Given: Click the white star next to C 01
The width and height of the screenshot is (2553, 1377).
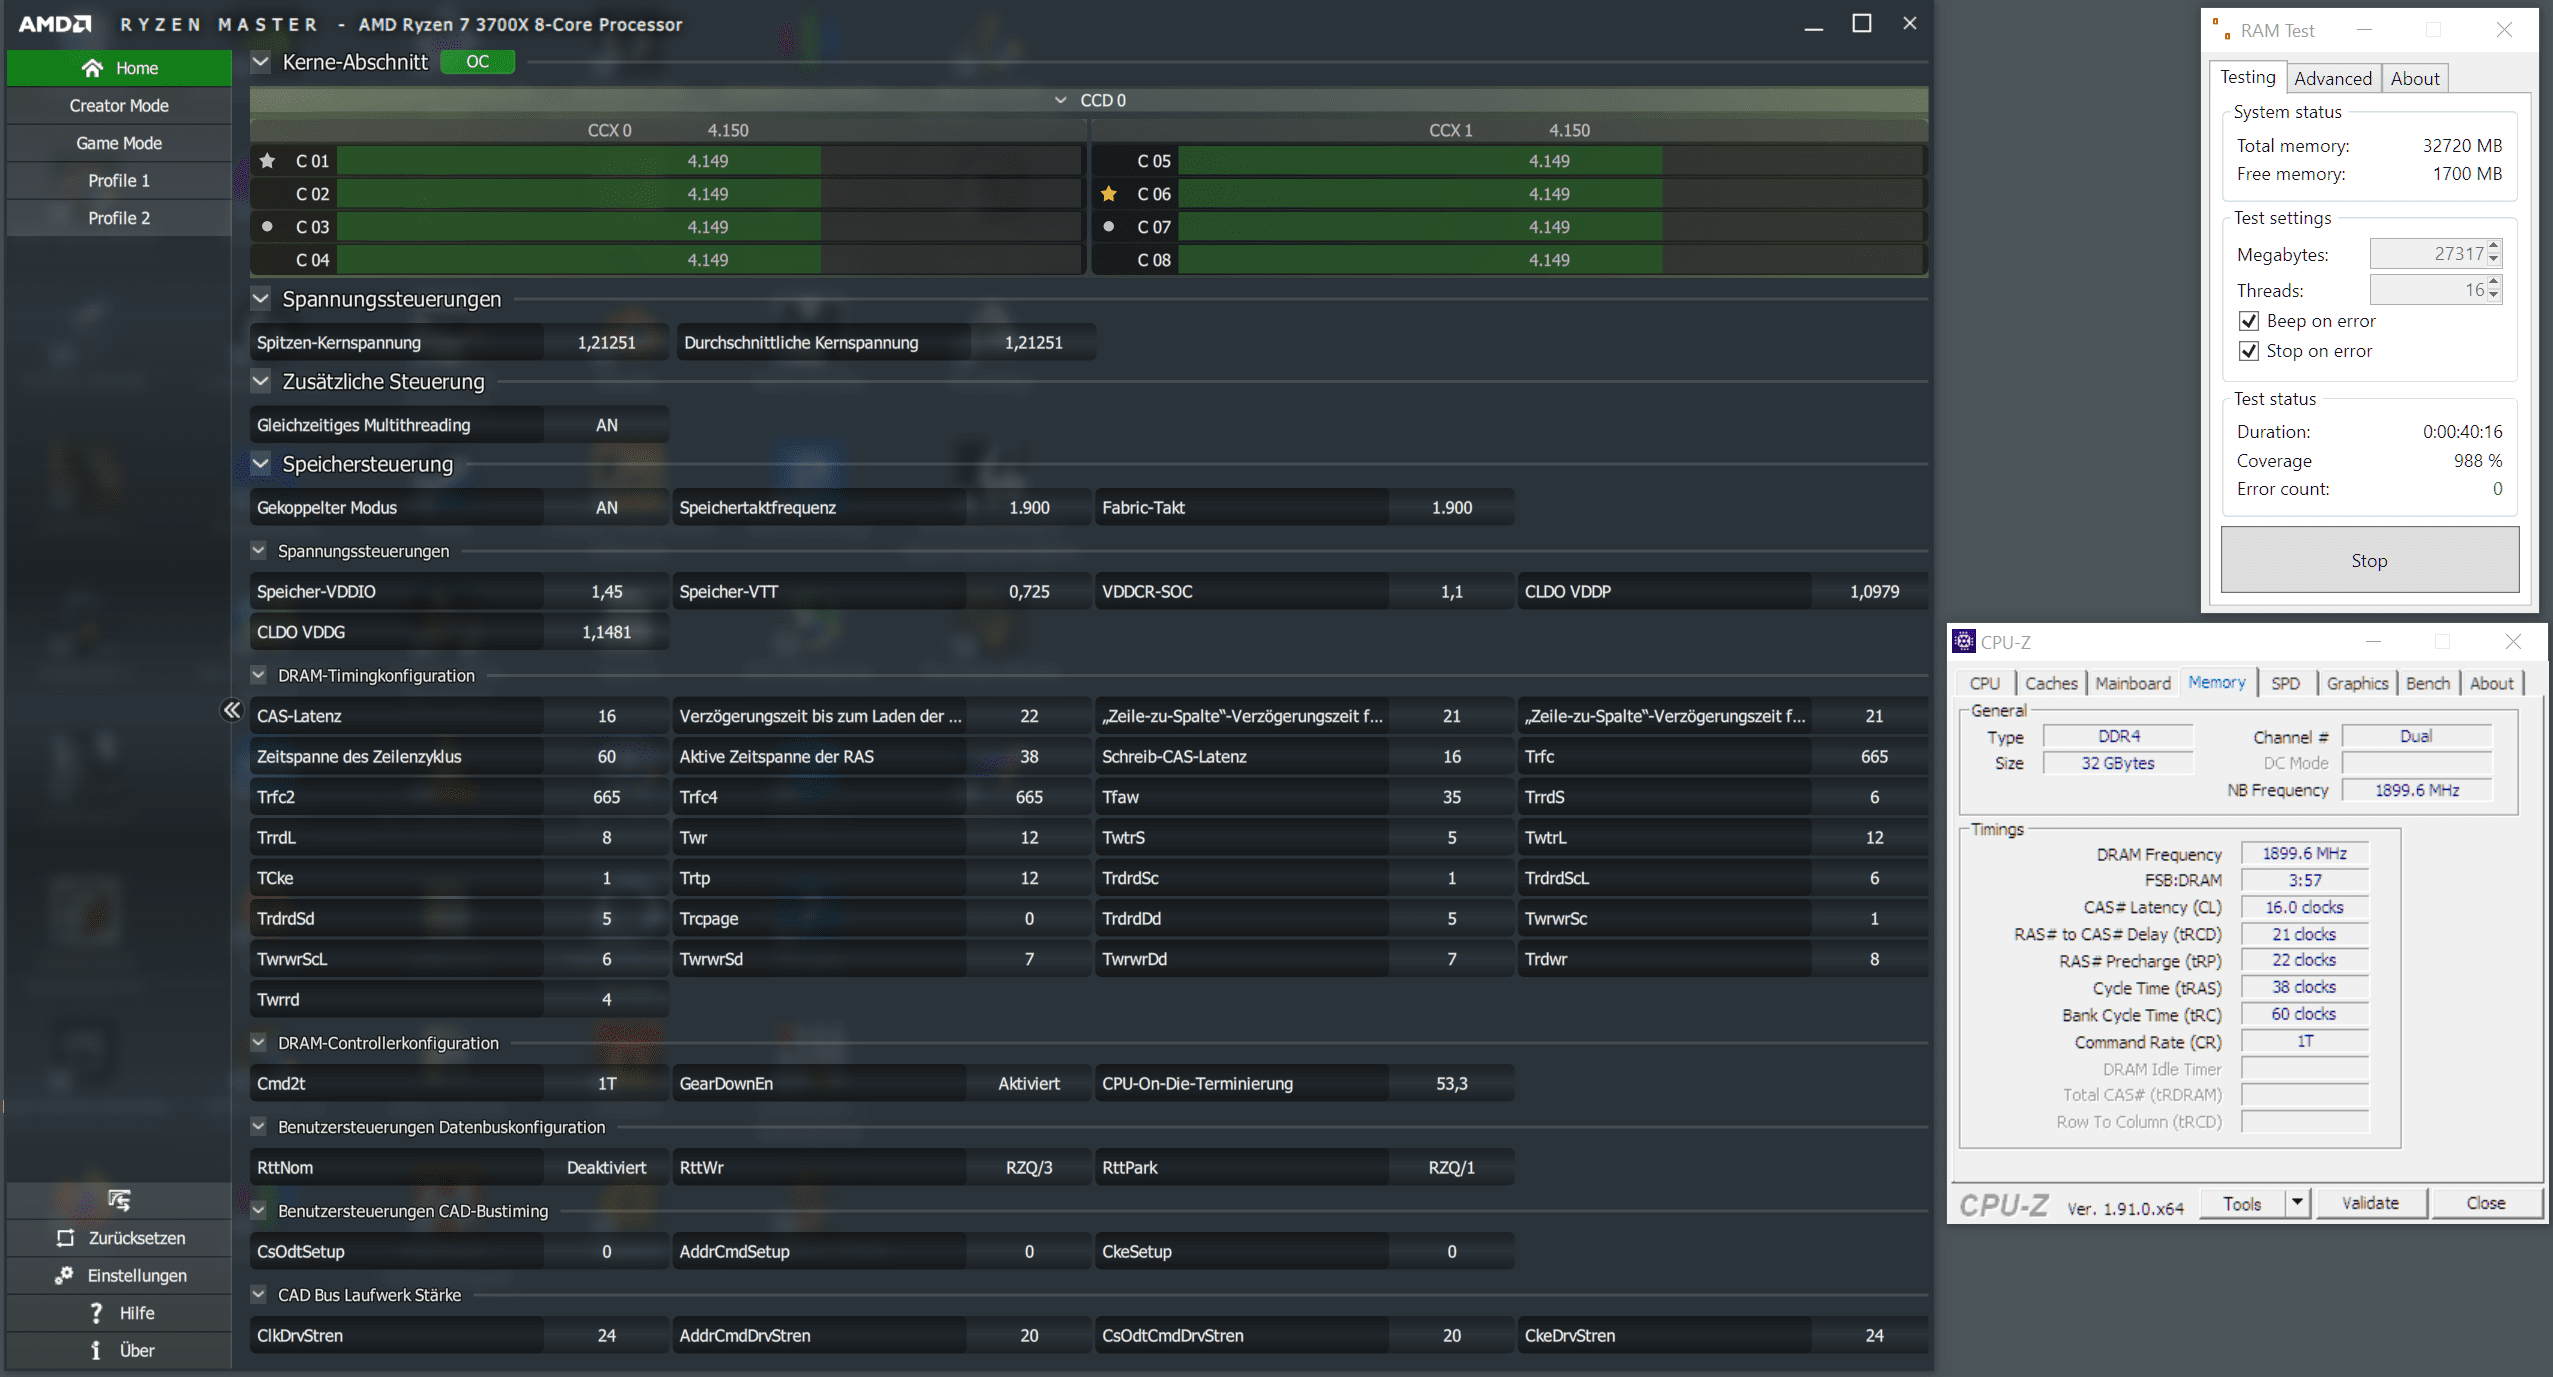Looking at the screenshot, I should [267, 161].
